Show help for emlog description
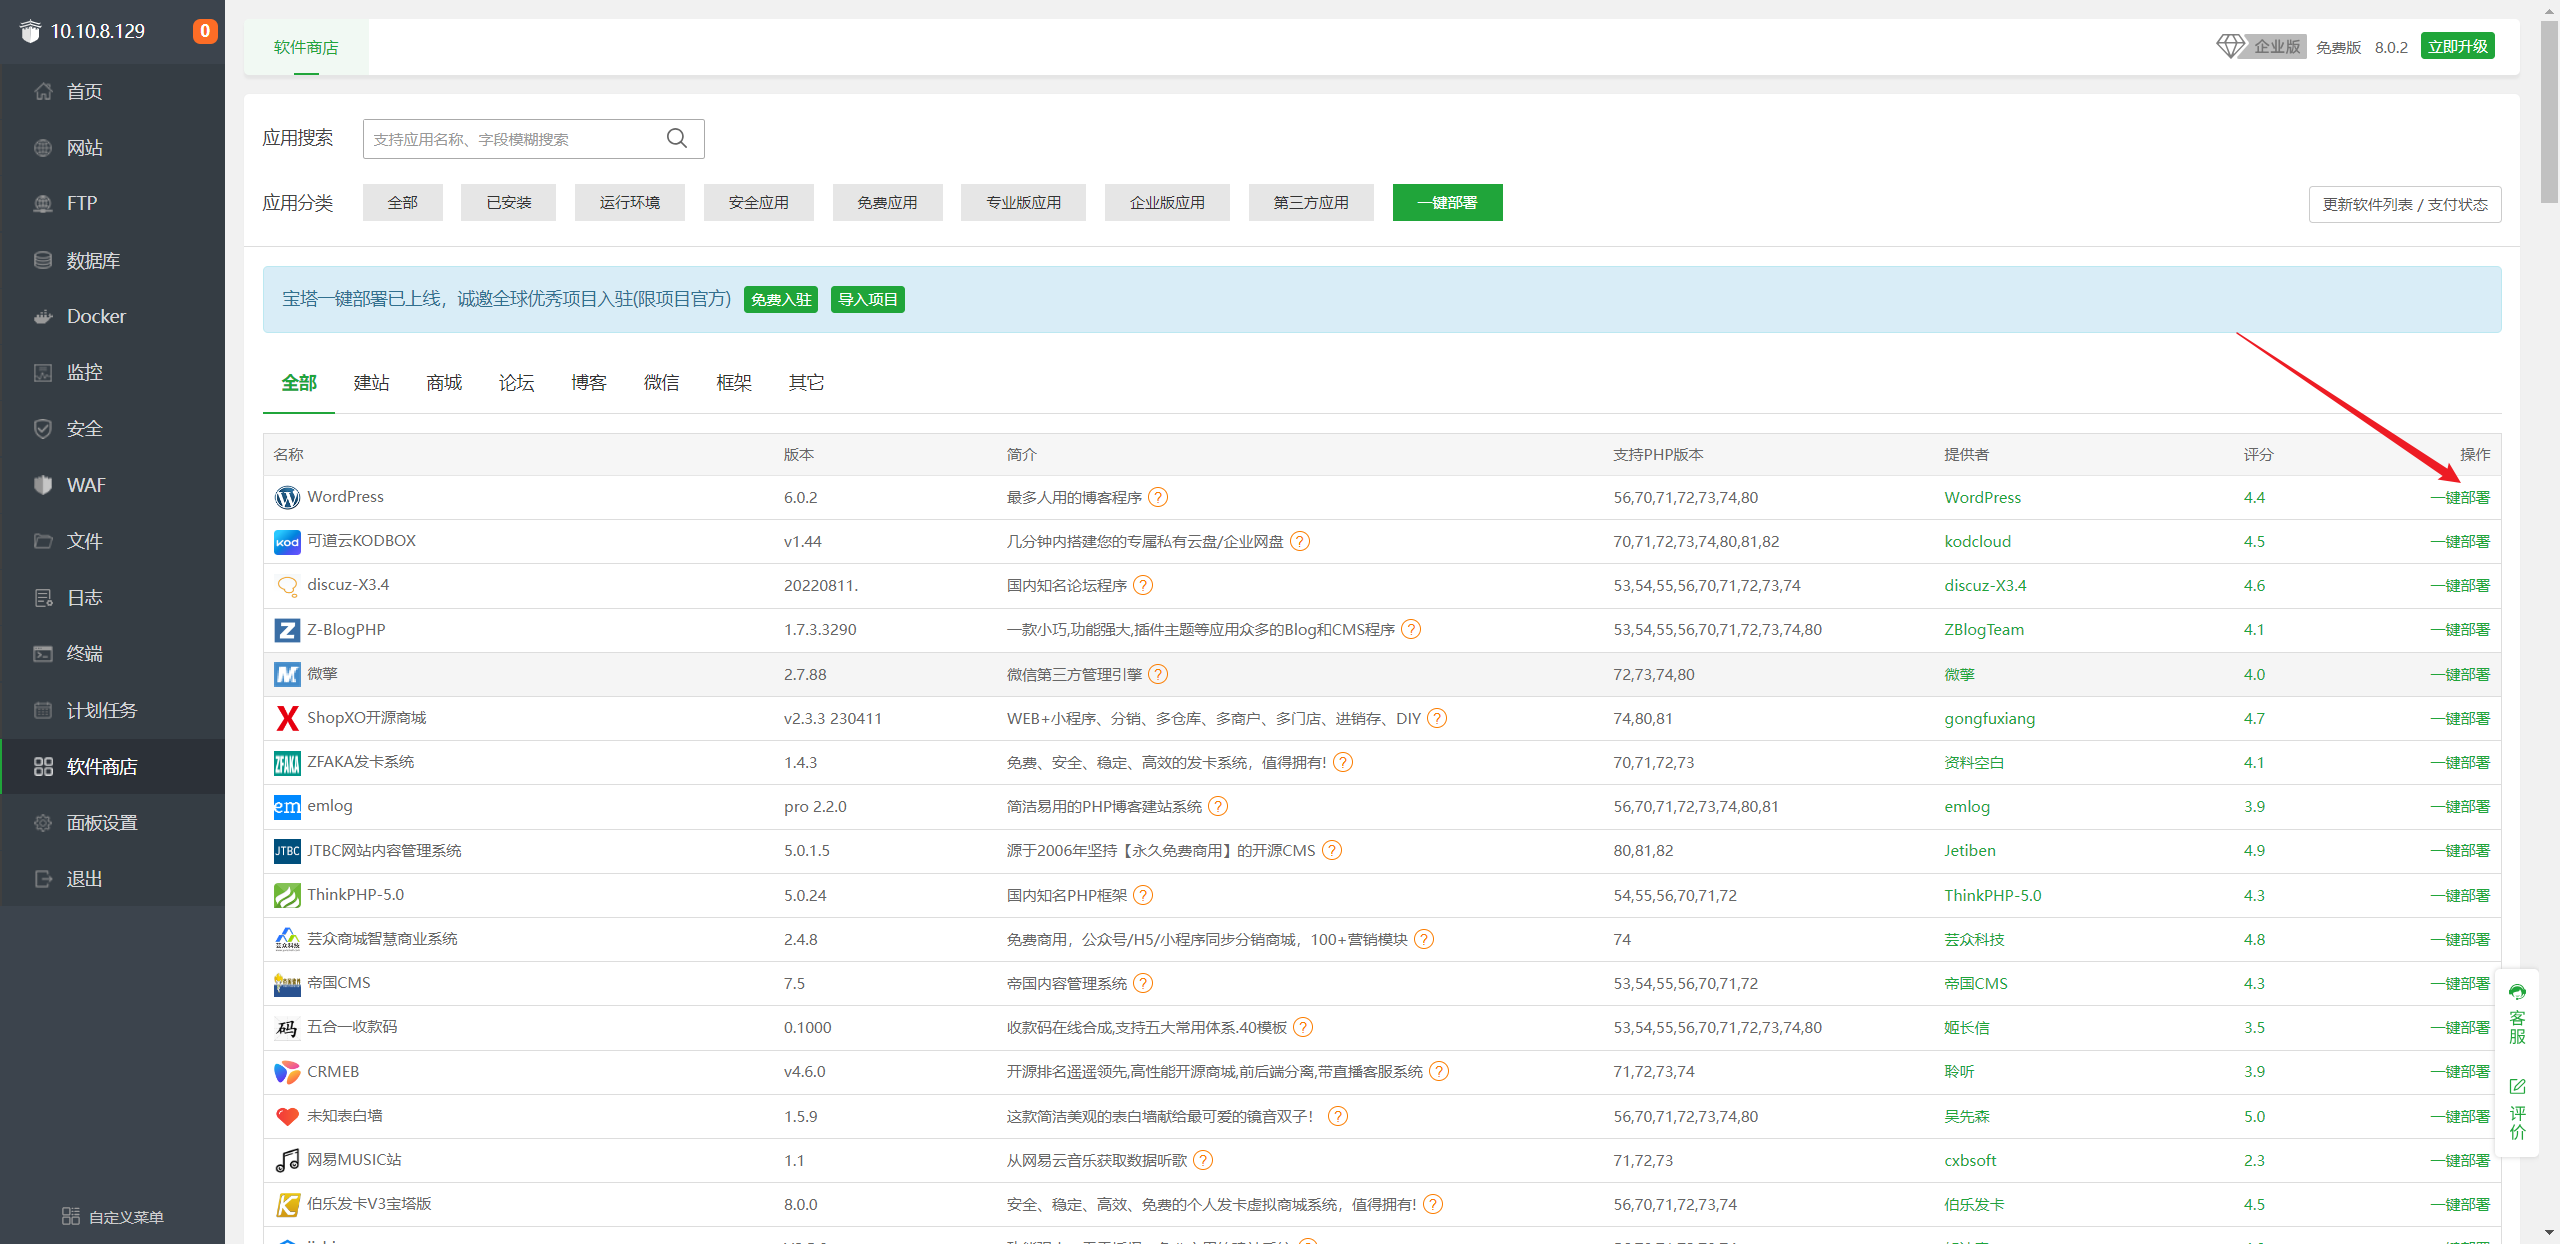 pos(1218,807)
